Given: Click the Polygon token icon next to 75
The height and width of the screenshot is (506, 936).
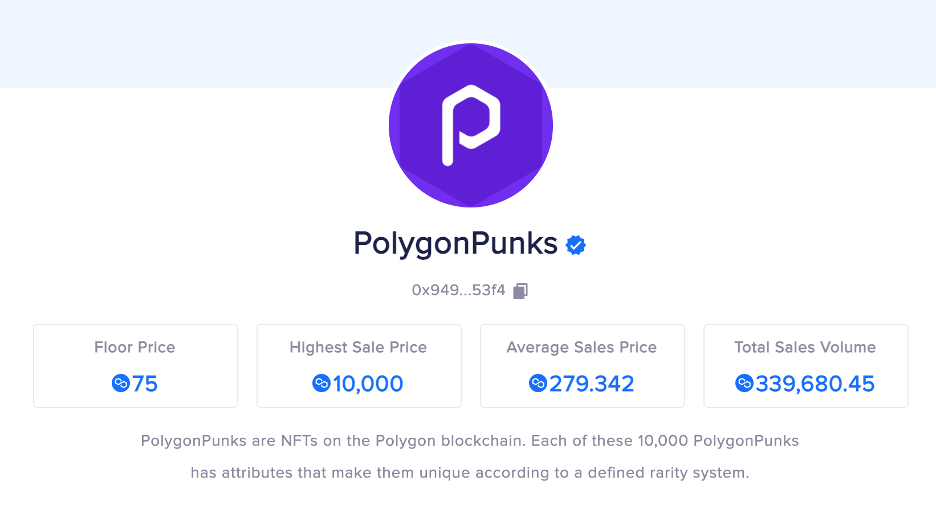Looking at the screenshot, I should 121,383.
